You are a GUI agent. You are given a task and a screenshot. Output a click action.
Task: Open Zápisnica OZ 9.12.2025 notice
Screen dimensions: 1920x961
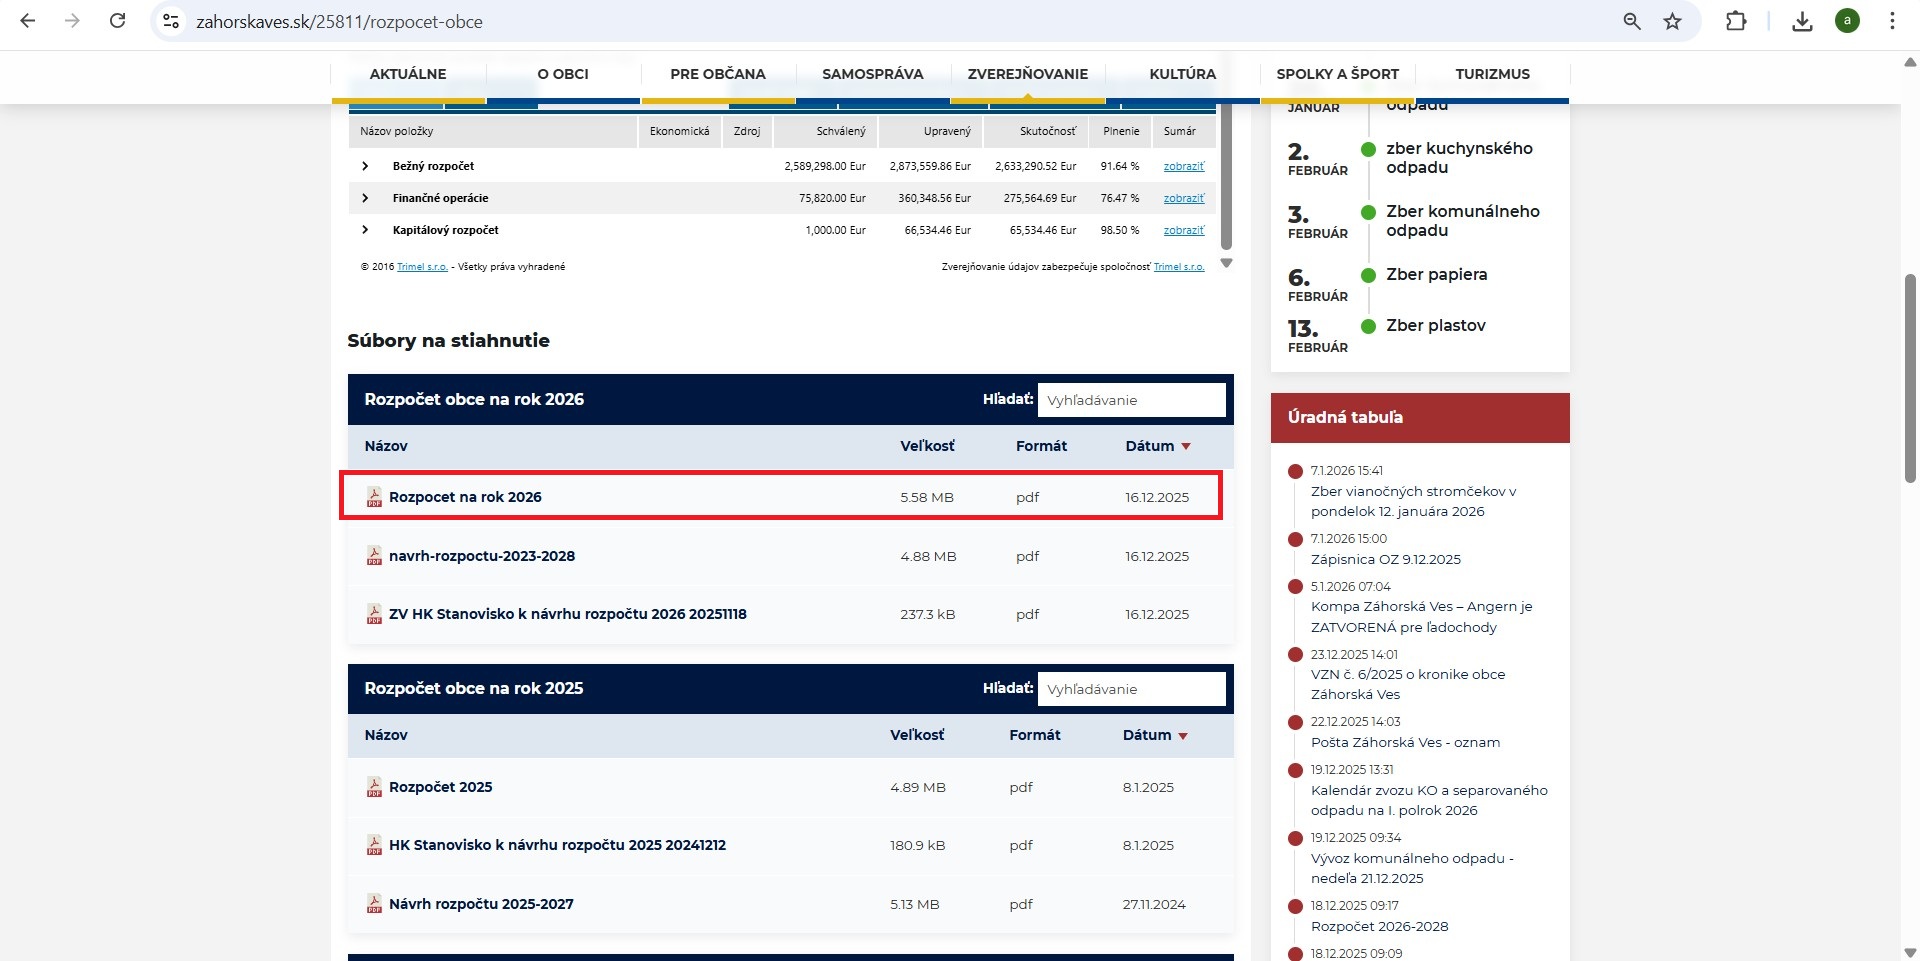(x=1385, y=559)
